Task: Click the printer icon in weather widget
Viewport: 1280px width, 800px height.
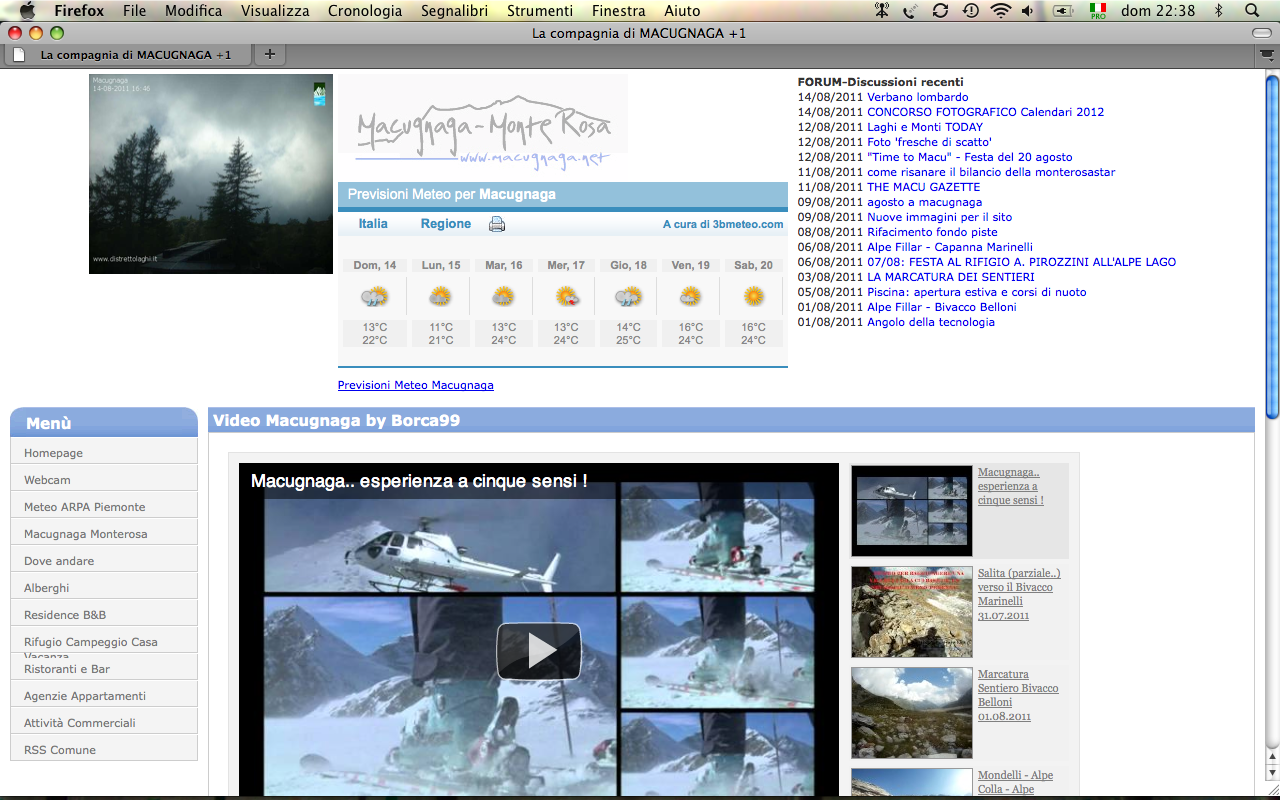Action: 497,225
